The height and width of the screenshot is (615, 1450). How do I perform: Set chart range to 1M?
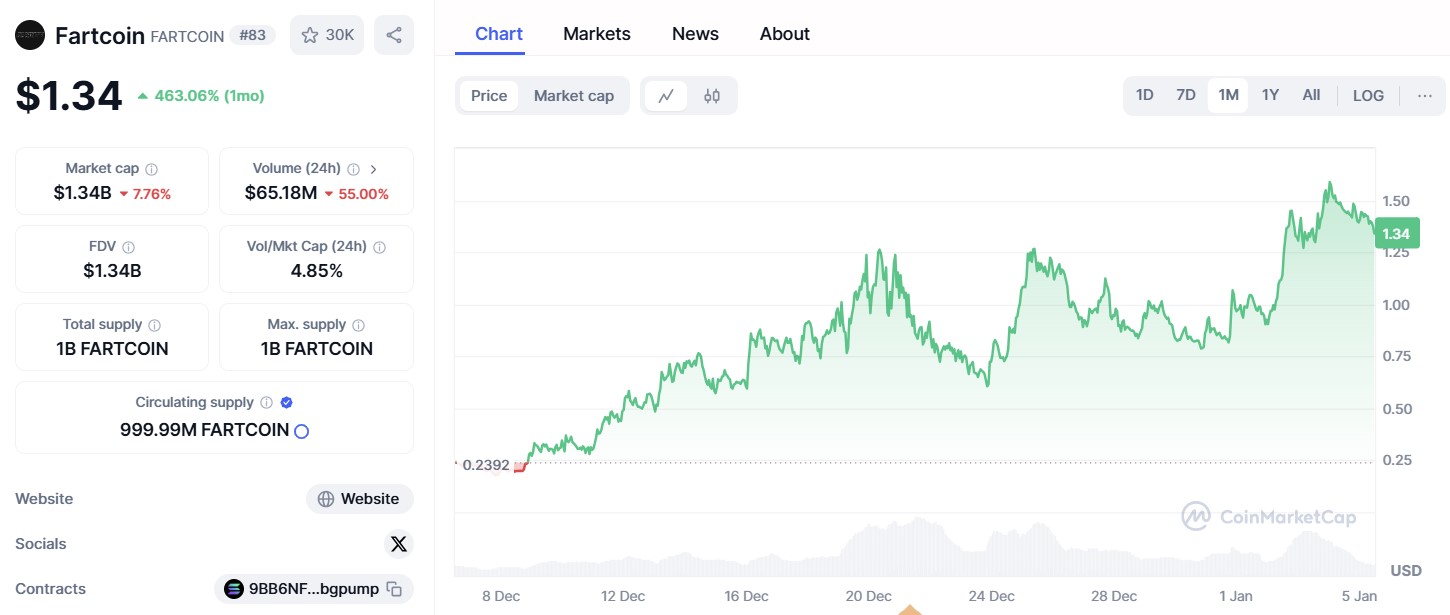coord(1228,96)
